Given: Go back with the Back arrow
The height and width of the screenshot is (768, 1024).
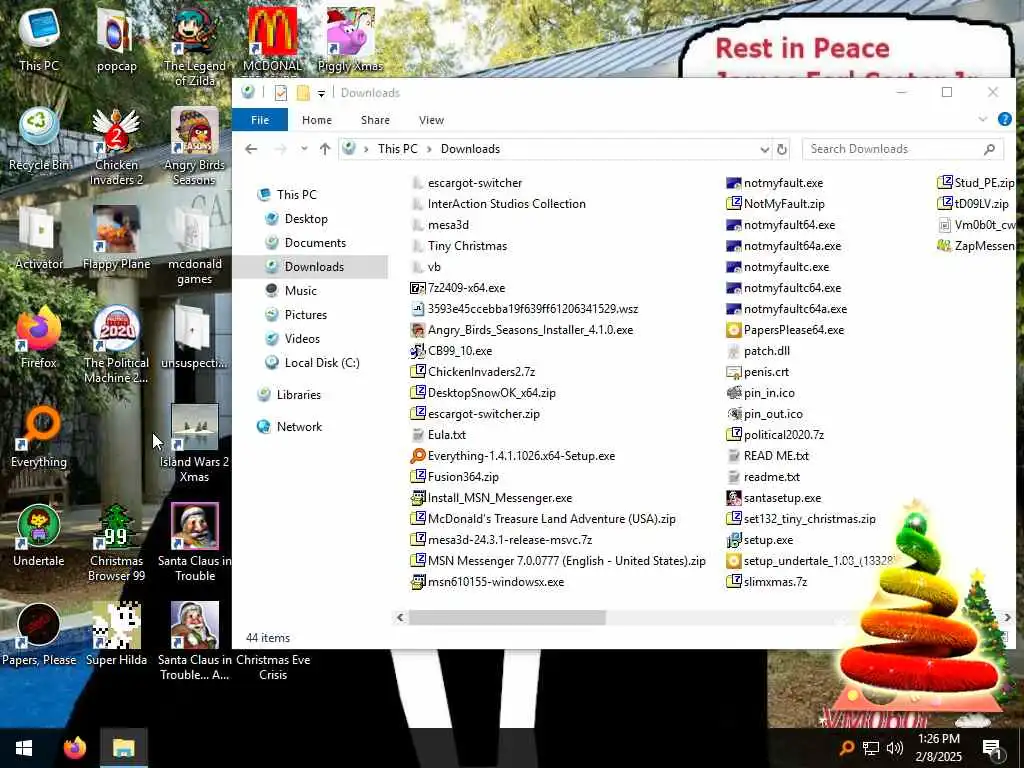Looking at the screenshot, I should [251, 149].
